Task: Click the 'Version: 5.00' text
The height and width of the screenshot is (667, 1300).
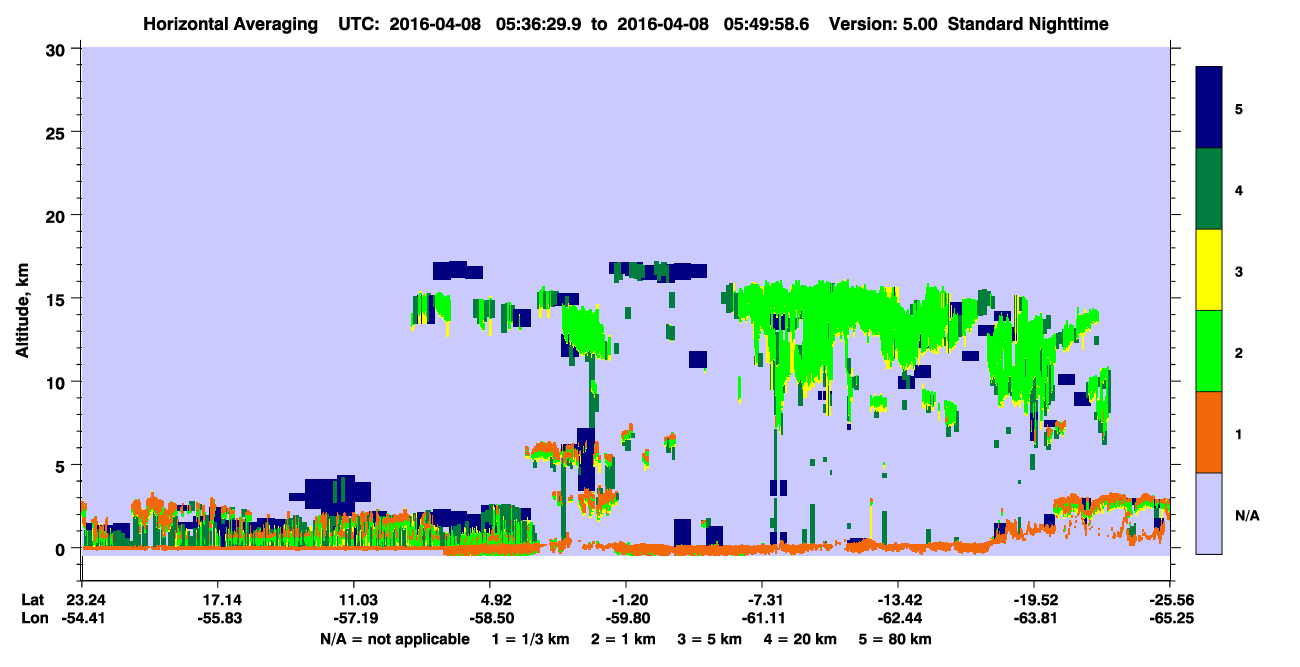Action: click(881, 23)
